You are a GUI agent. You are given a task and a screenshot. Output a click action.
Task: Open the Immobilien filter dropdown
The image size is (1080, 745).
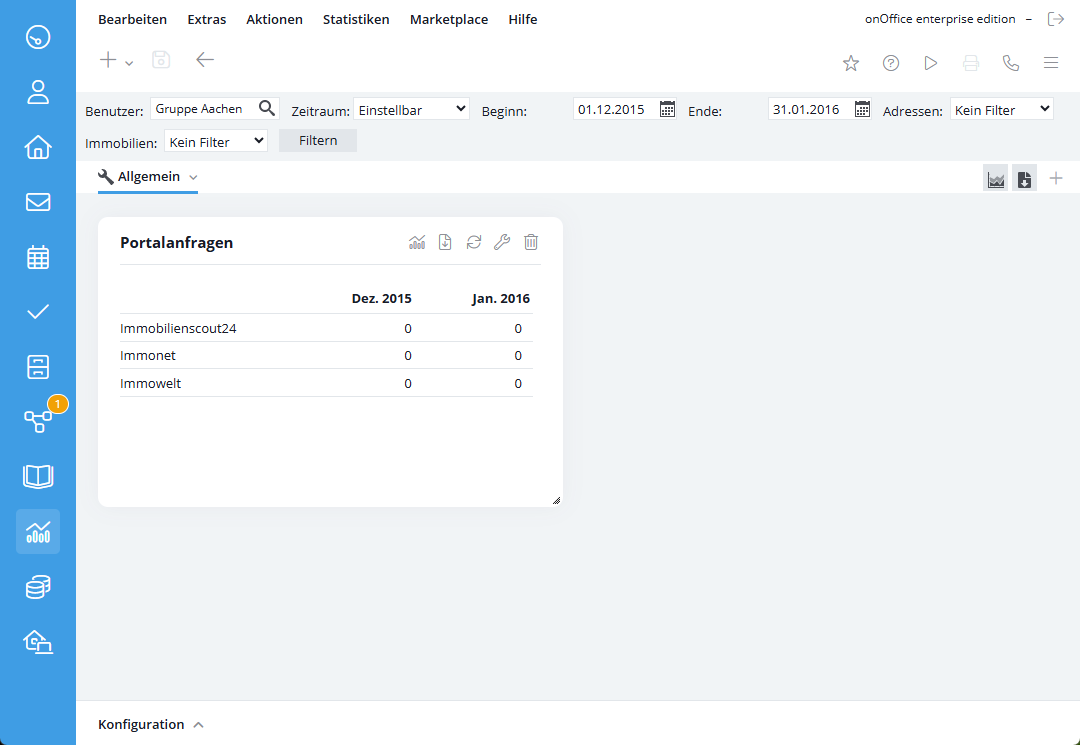(215, 142)
